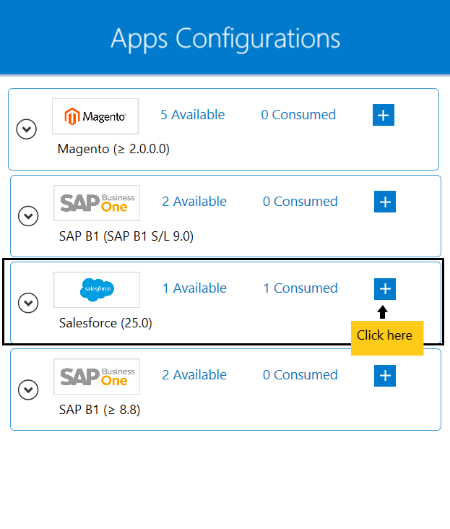The image size is (450, 529).
Task: Click "0 Consumed" in the Magento row
Action: coord(298,115)
